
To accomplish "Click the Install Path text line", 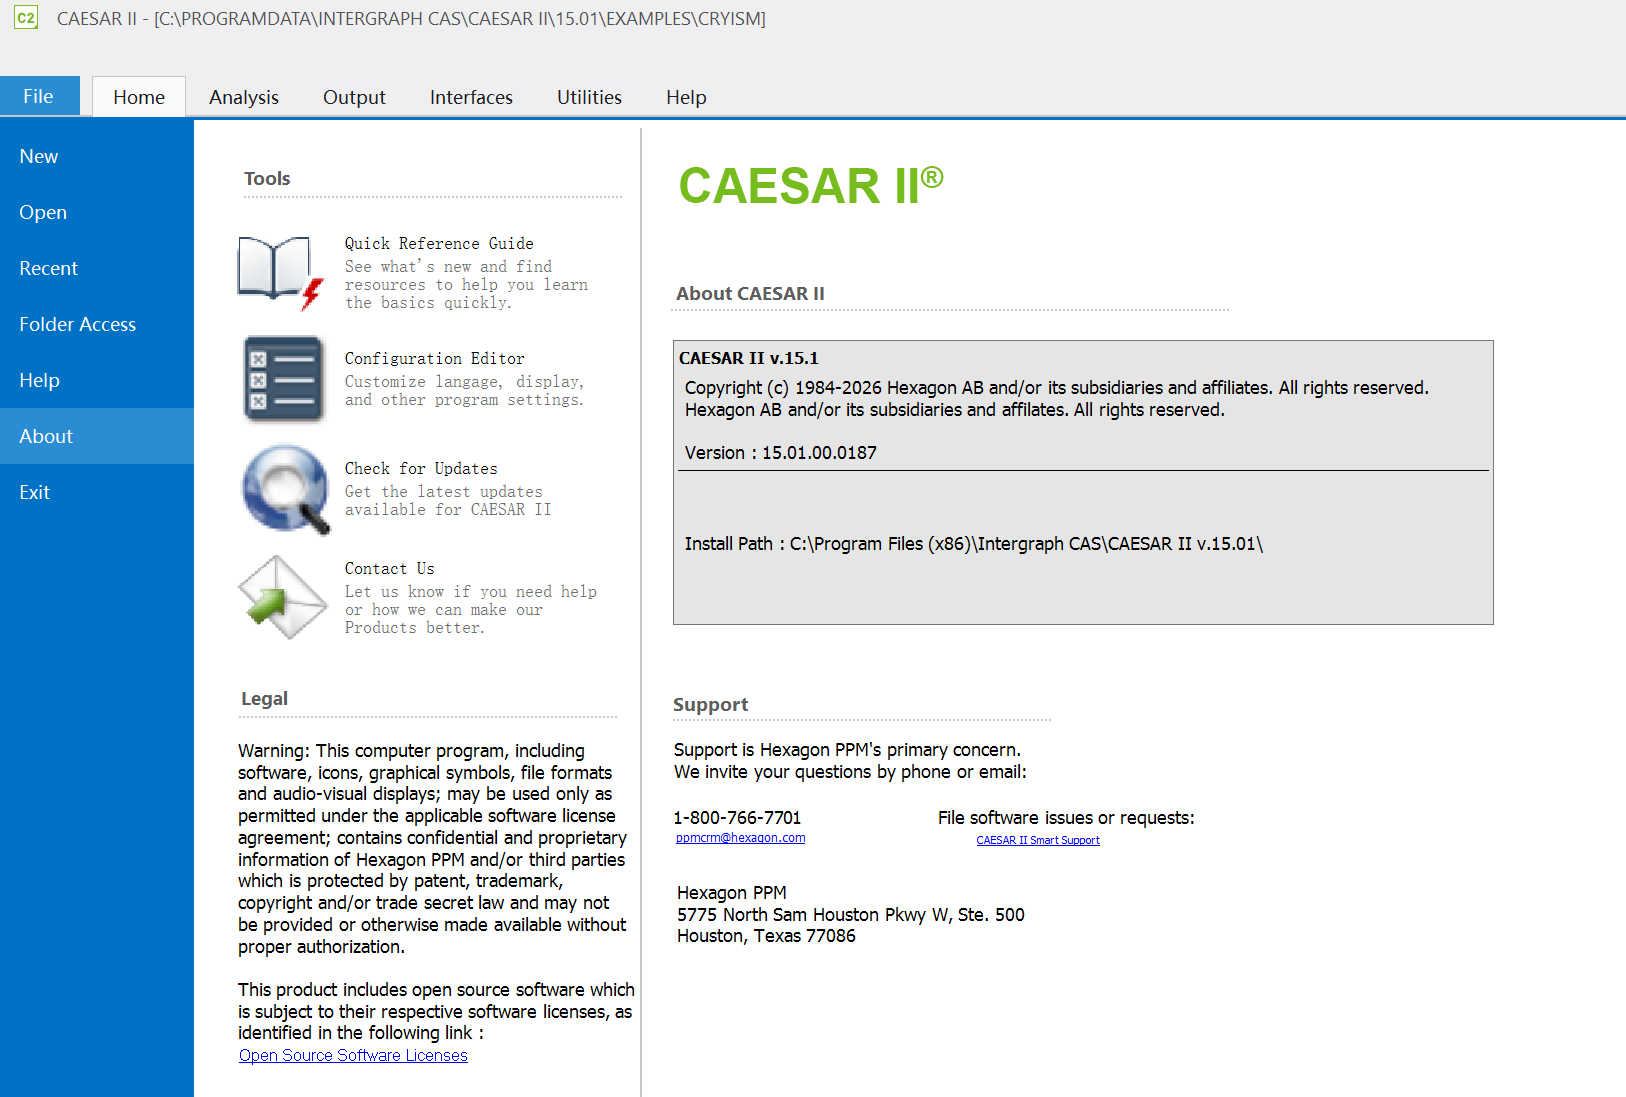I will [974, 544].
